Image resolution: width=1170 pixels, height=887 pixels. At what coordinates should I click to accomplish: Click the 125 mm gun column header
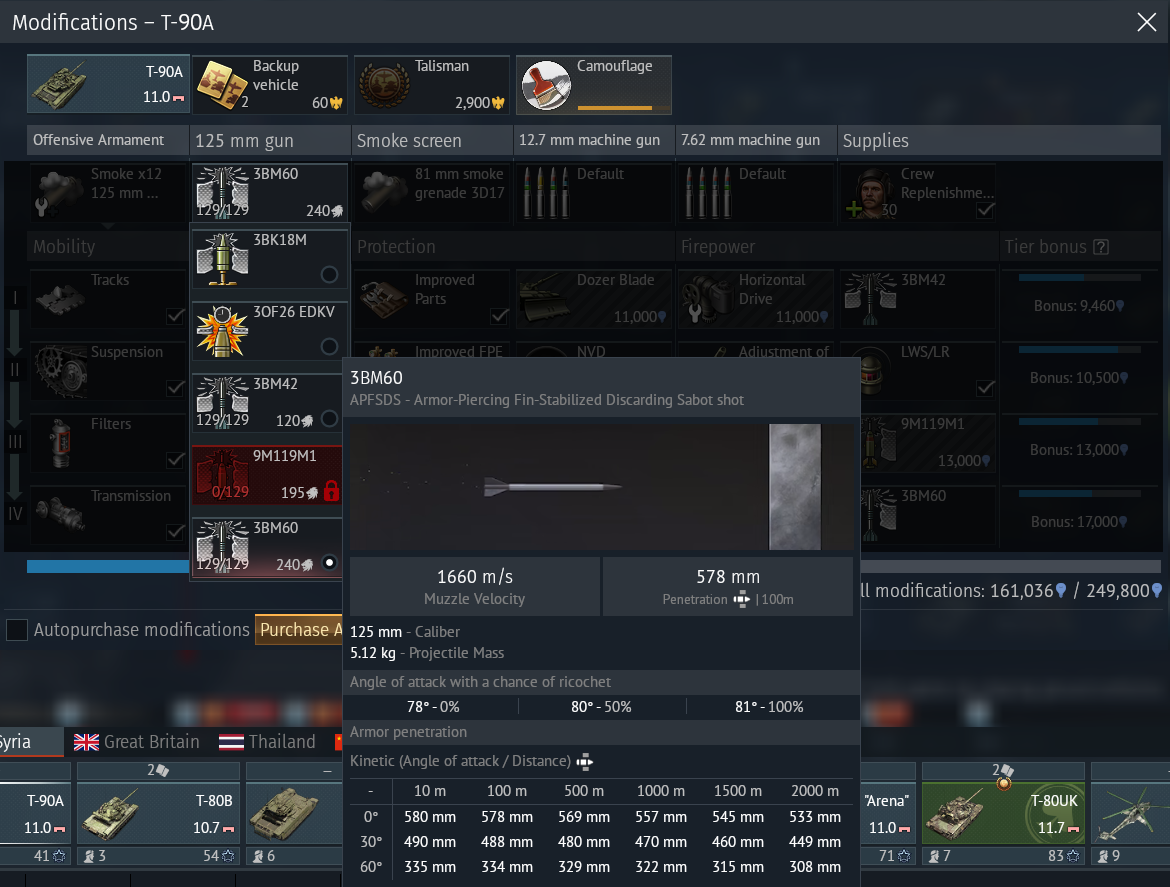pos(269,140)
